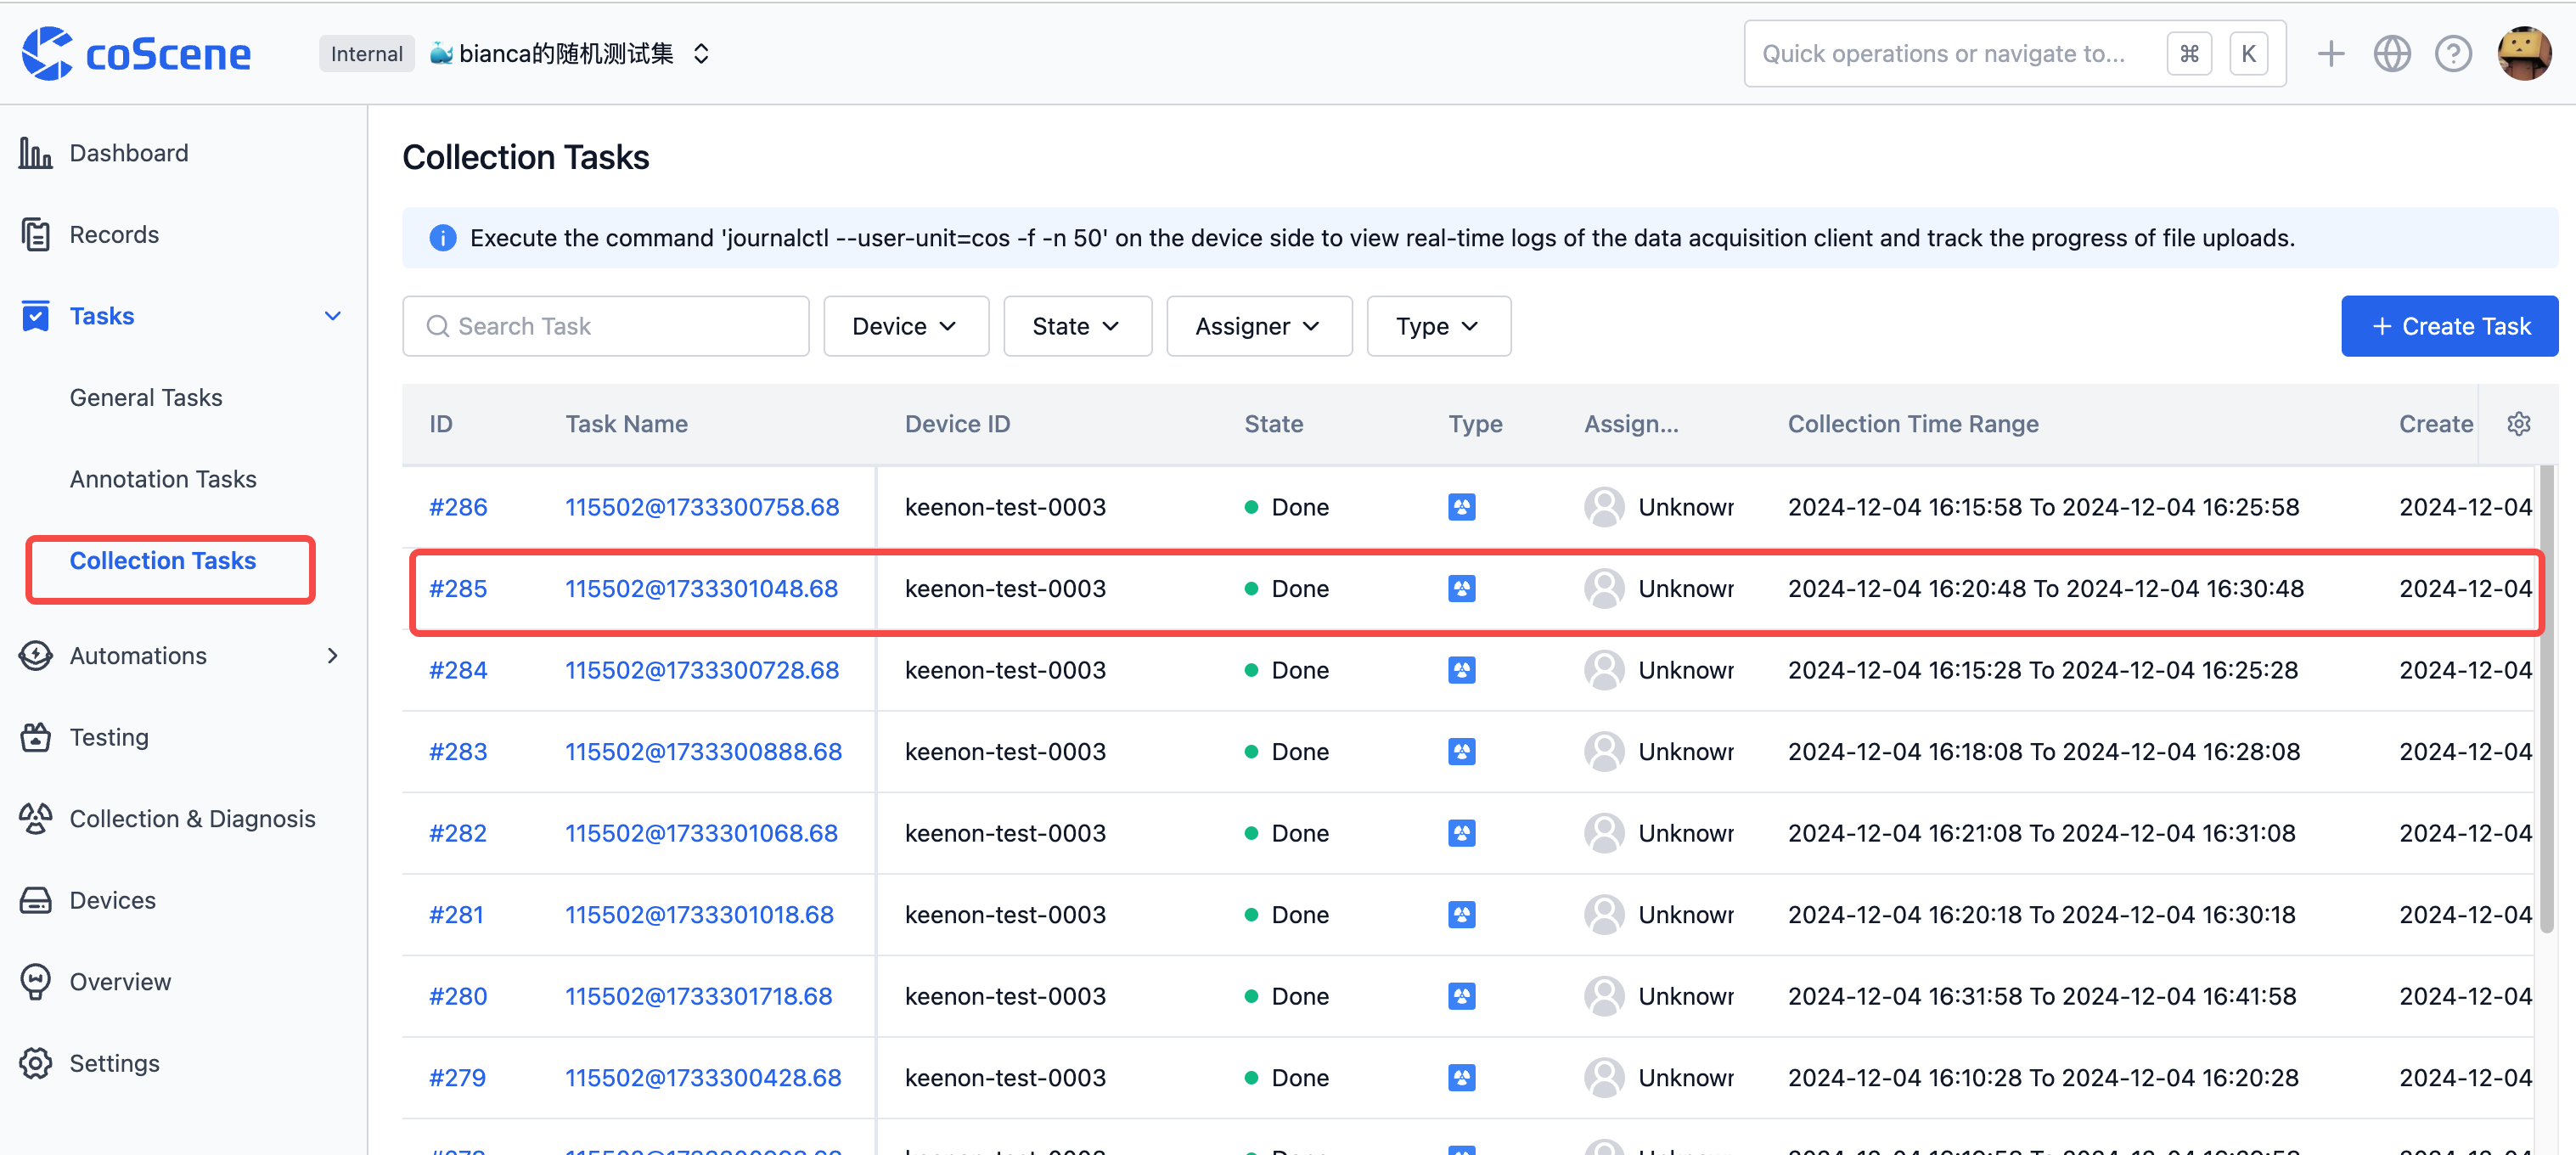Click the Internal badge

tap(367, 53)
